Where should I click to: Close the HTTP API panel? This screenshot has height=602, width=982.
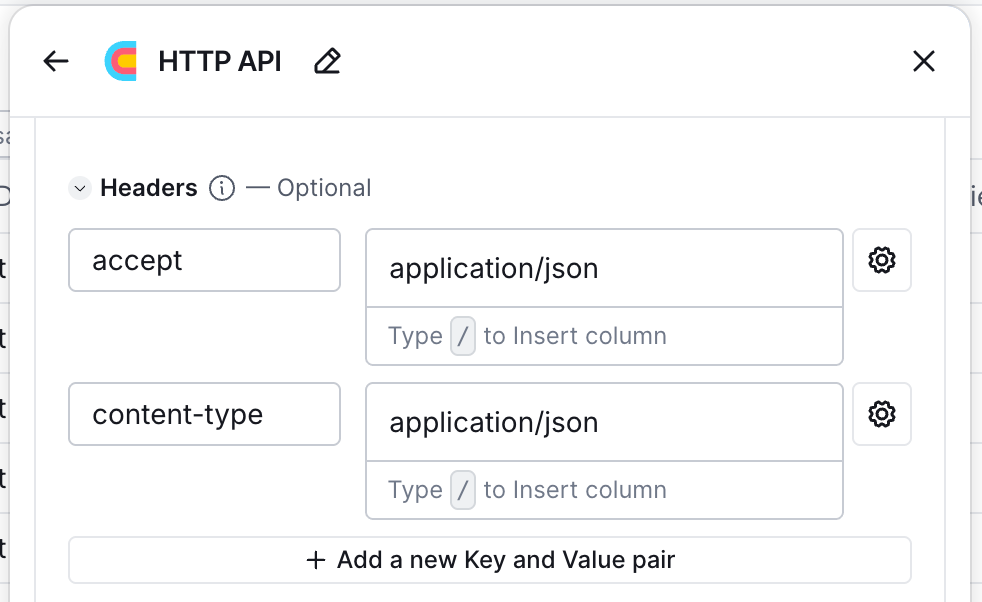924,62
